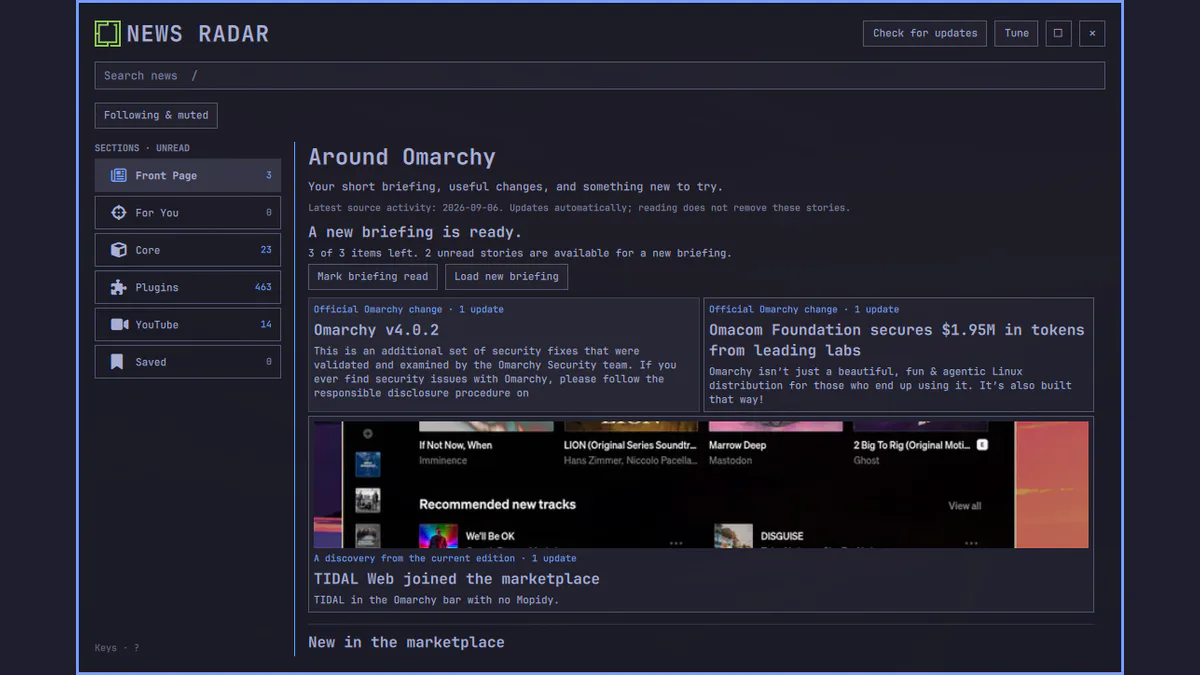Click 'A new briefing is ready.' text
The image size is (1200, 675).
pyautogui.click(x=415, y=232)
